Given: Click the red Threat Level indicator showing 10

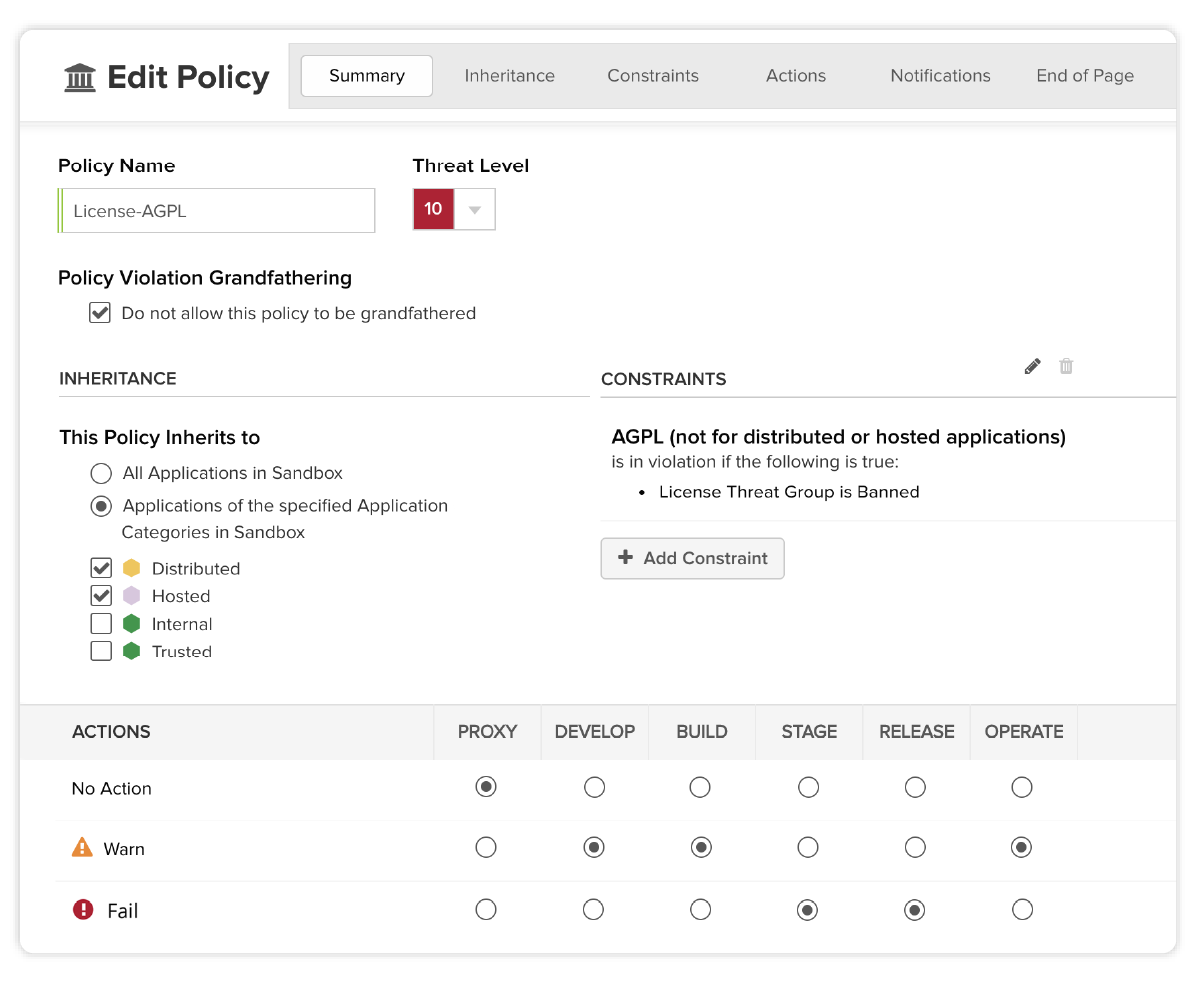Looking at the screenshot, I should 433,209.
